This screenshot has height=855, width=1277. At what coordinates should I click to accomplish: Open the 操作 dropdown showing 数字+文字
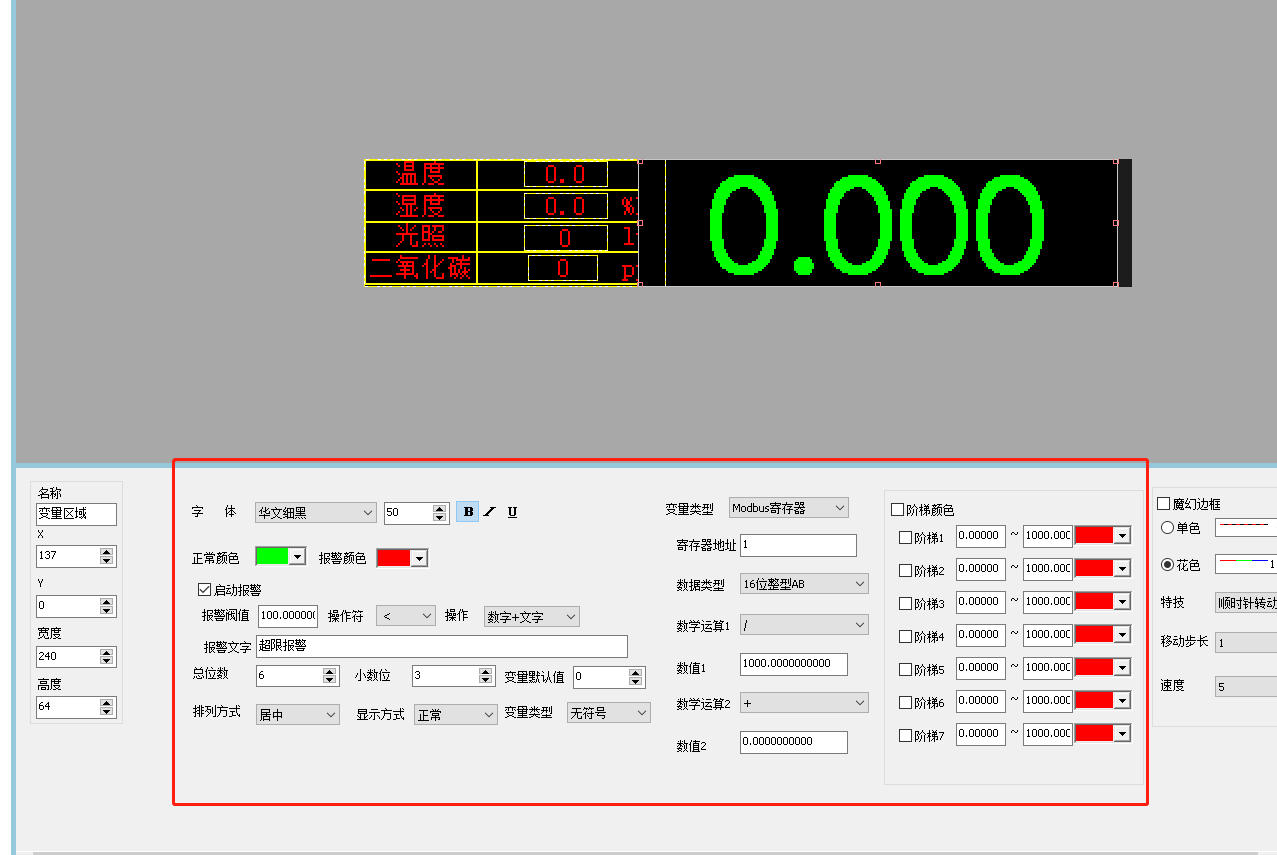tap(532, 617)
